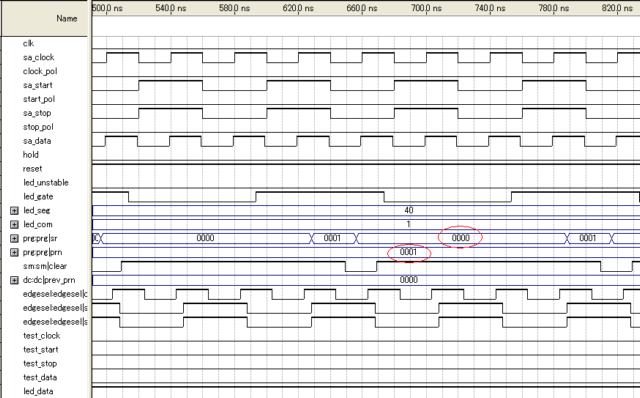
Task: Click the Name column header
Action: (67, 18)
